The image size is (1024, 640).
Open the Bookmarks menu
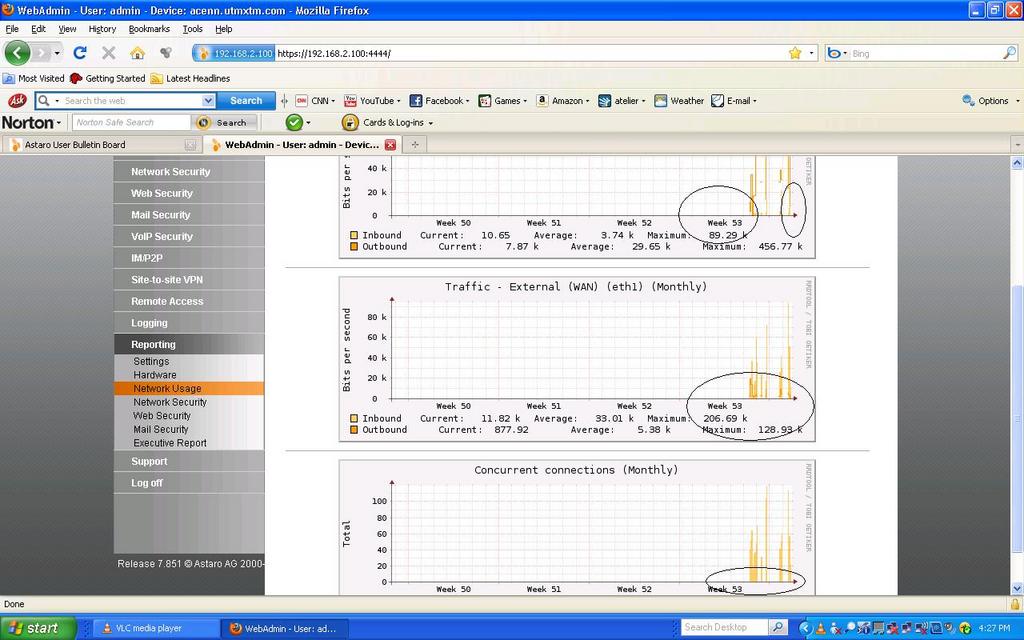(149, 29)
